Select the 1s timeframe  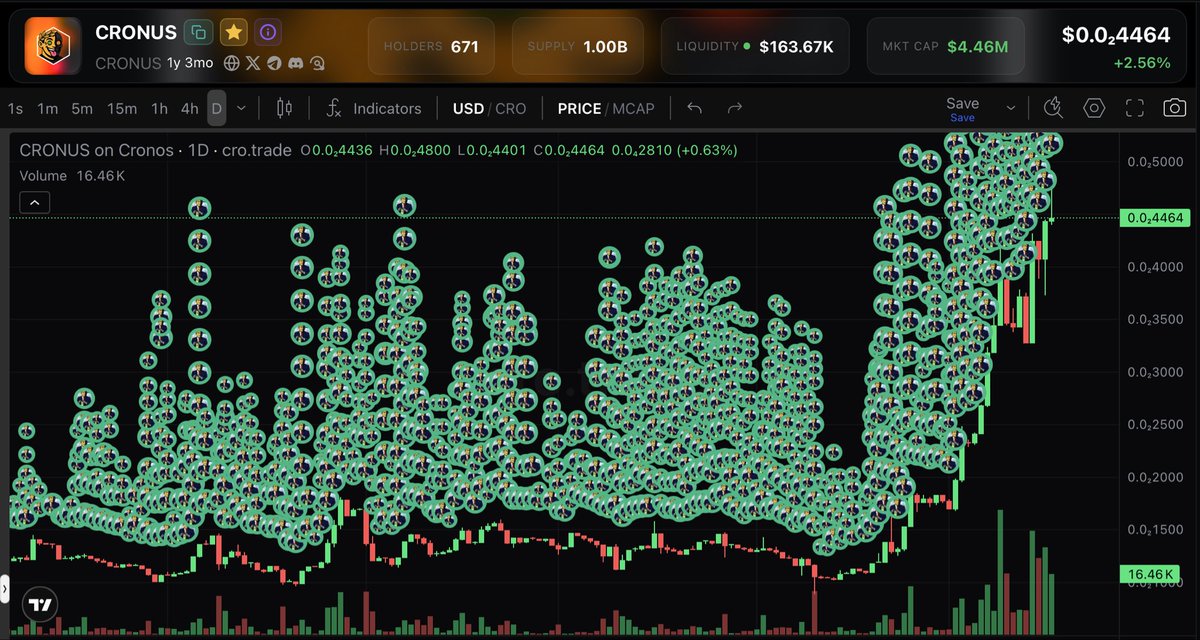15,108
